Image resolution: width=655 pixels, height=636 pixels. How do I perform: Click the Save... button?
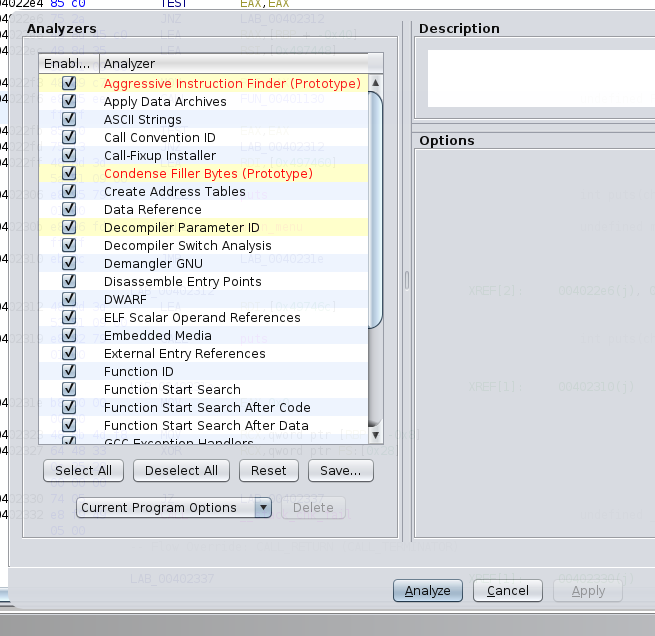(341, 471)
